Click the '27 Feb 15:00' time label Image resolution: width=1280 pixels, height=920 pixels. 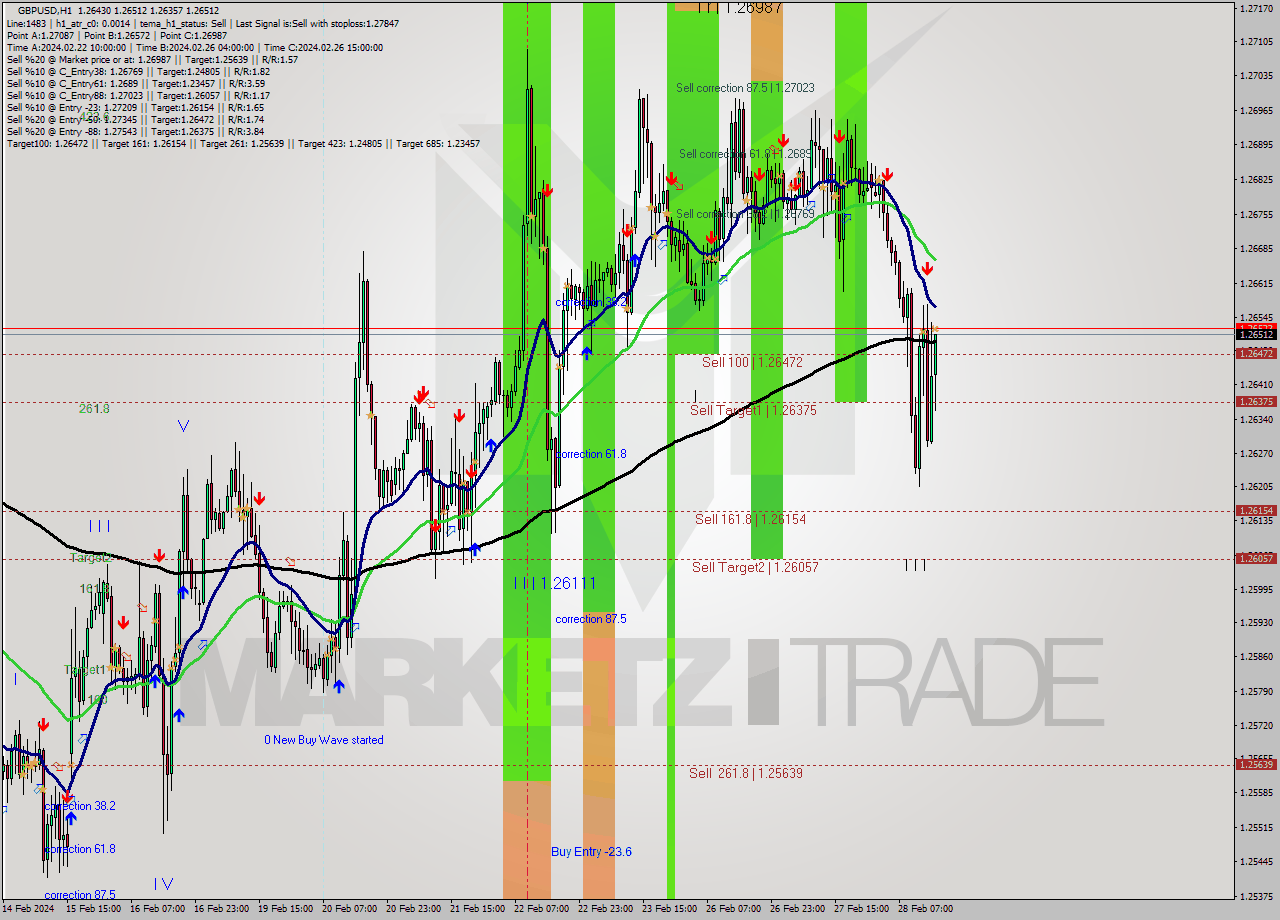(x=861, y=909)
